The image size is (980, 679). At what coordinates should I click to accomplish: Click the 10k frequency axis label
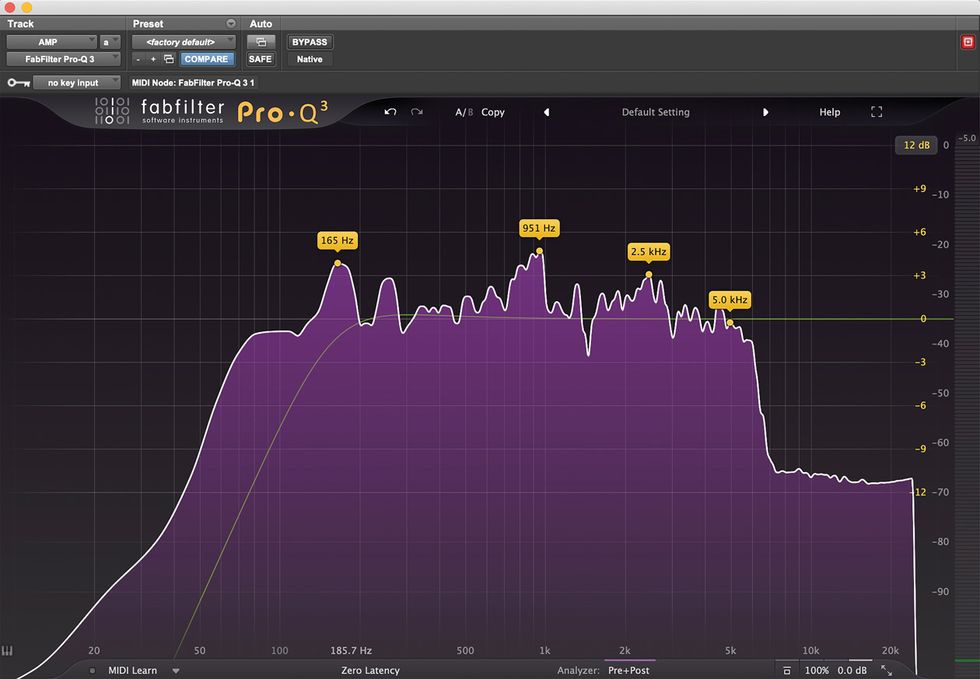(811, 650)
